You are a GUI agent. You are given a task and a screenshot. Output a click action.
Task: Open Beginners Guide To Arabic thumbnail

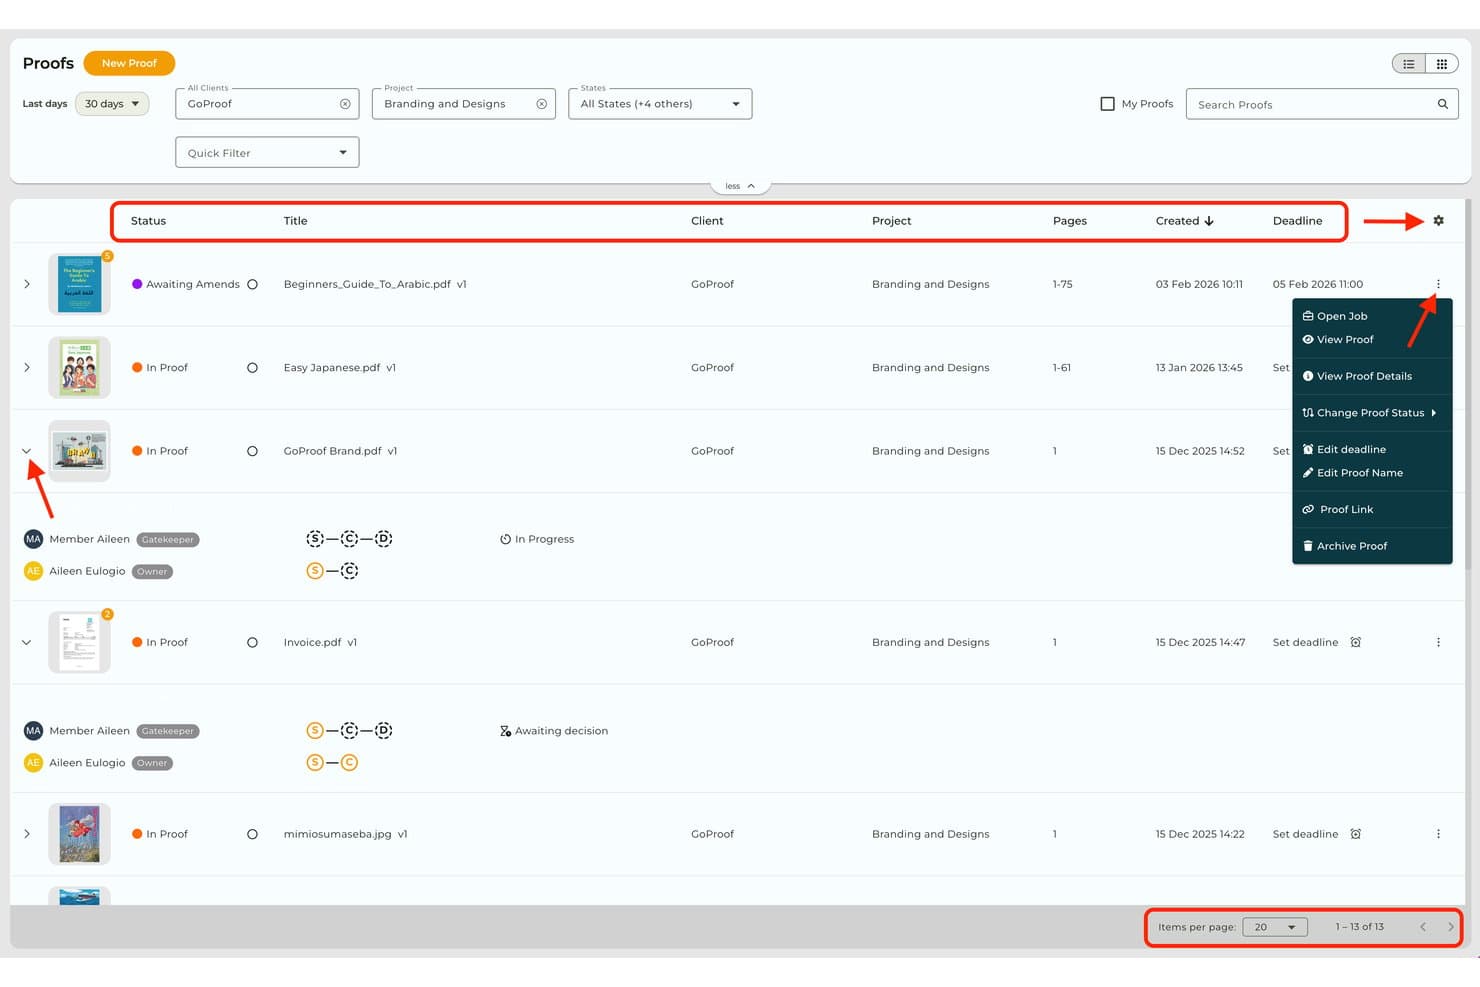click(x=79, y=284)
